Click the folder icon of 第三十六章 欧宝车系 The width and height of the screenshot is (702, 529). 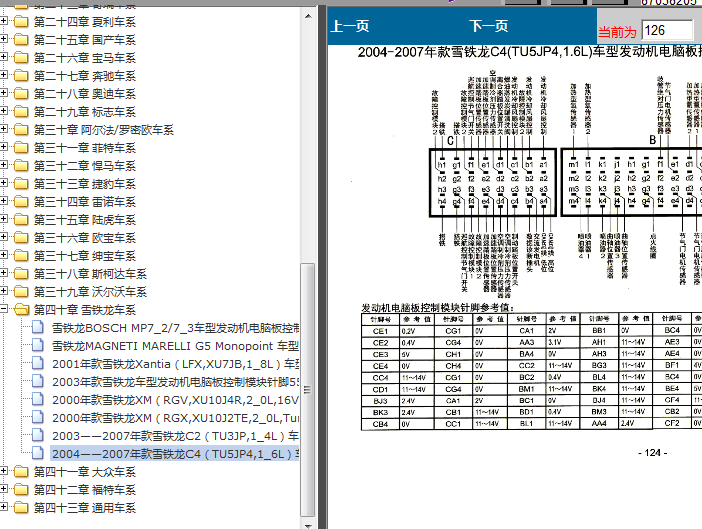pyautogui.click(x=21, y=237)
